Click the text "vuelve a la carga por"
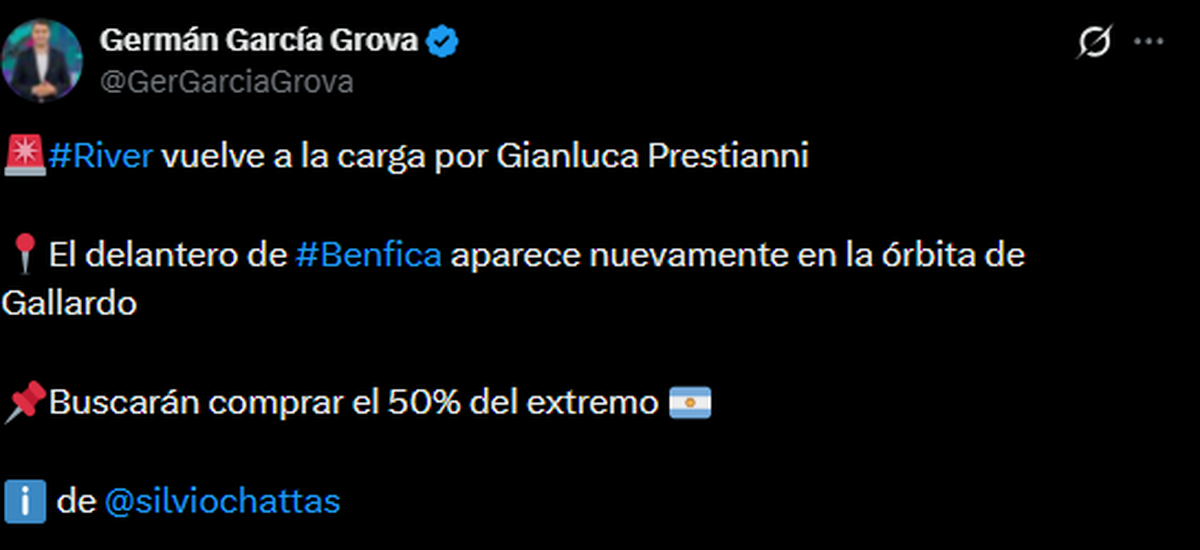1200x550 pixels. (324, 158)
